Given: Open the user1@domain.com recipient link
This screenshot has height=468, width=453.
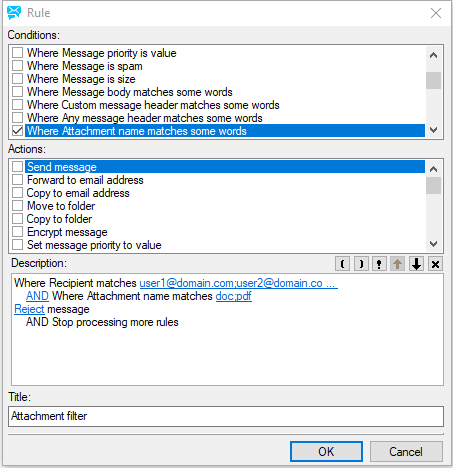Looking at the screenshot, I should point(238,283).
